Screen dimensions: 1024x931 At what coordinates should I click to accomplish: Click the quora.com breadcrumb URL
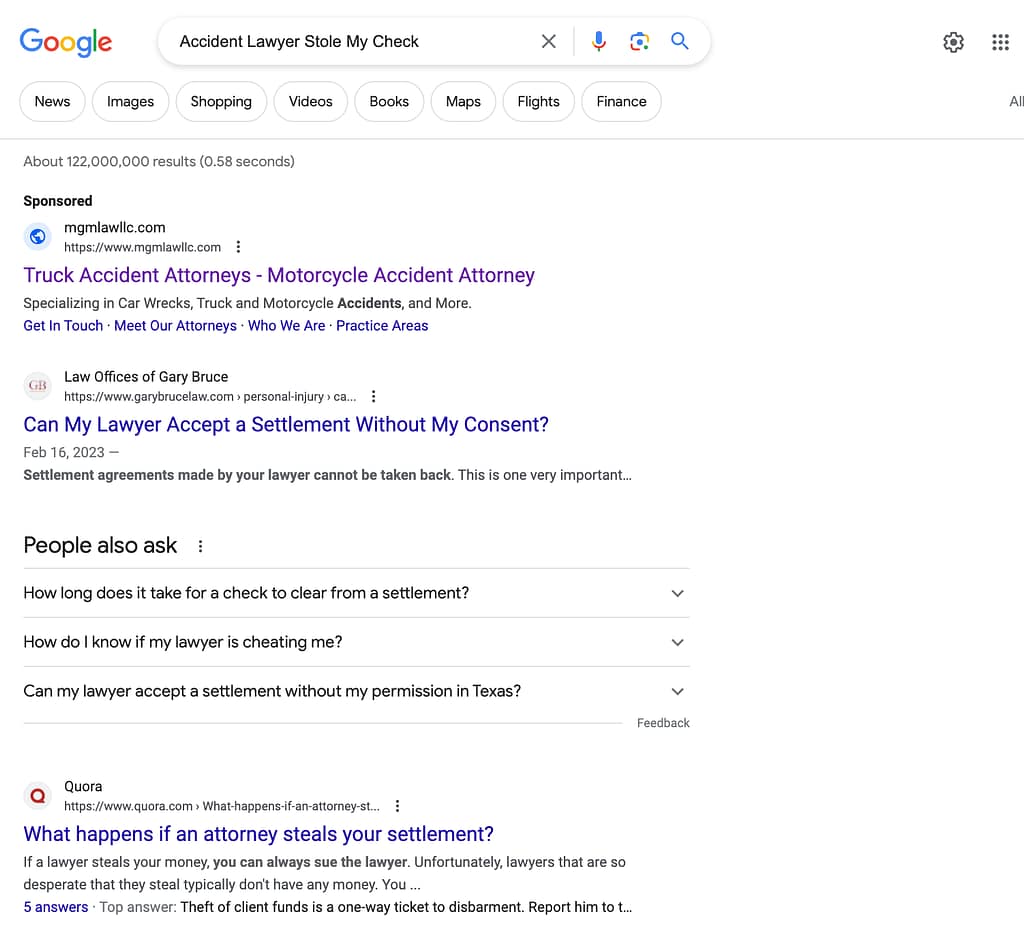tap(222, 806)
